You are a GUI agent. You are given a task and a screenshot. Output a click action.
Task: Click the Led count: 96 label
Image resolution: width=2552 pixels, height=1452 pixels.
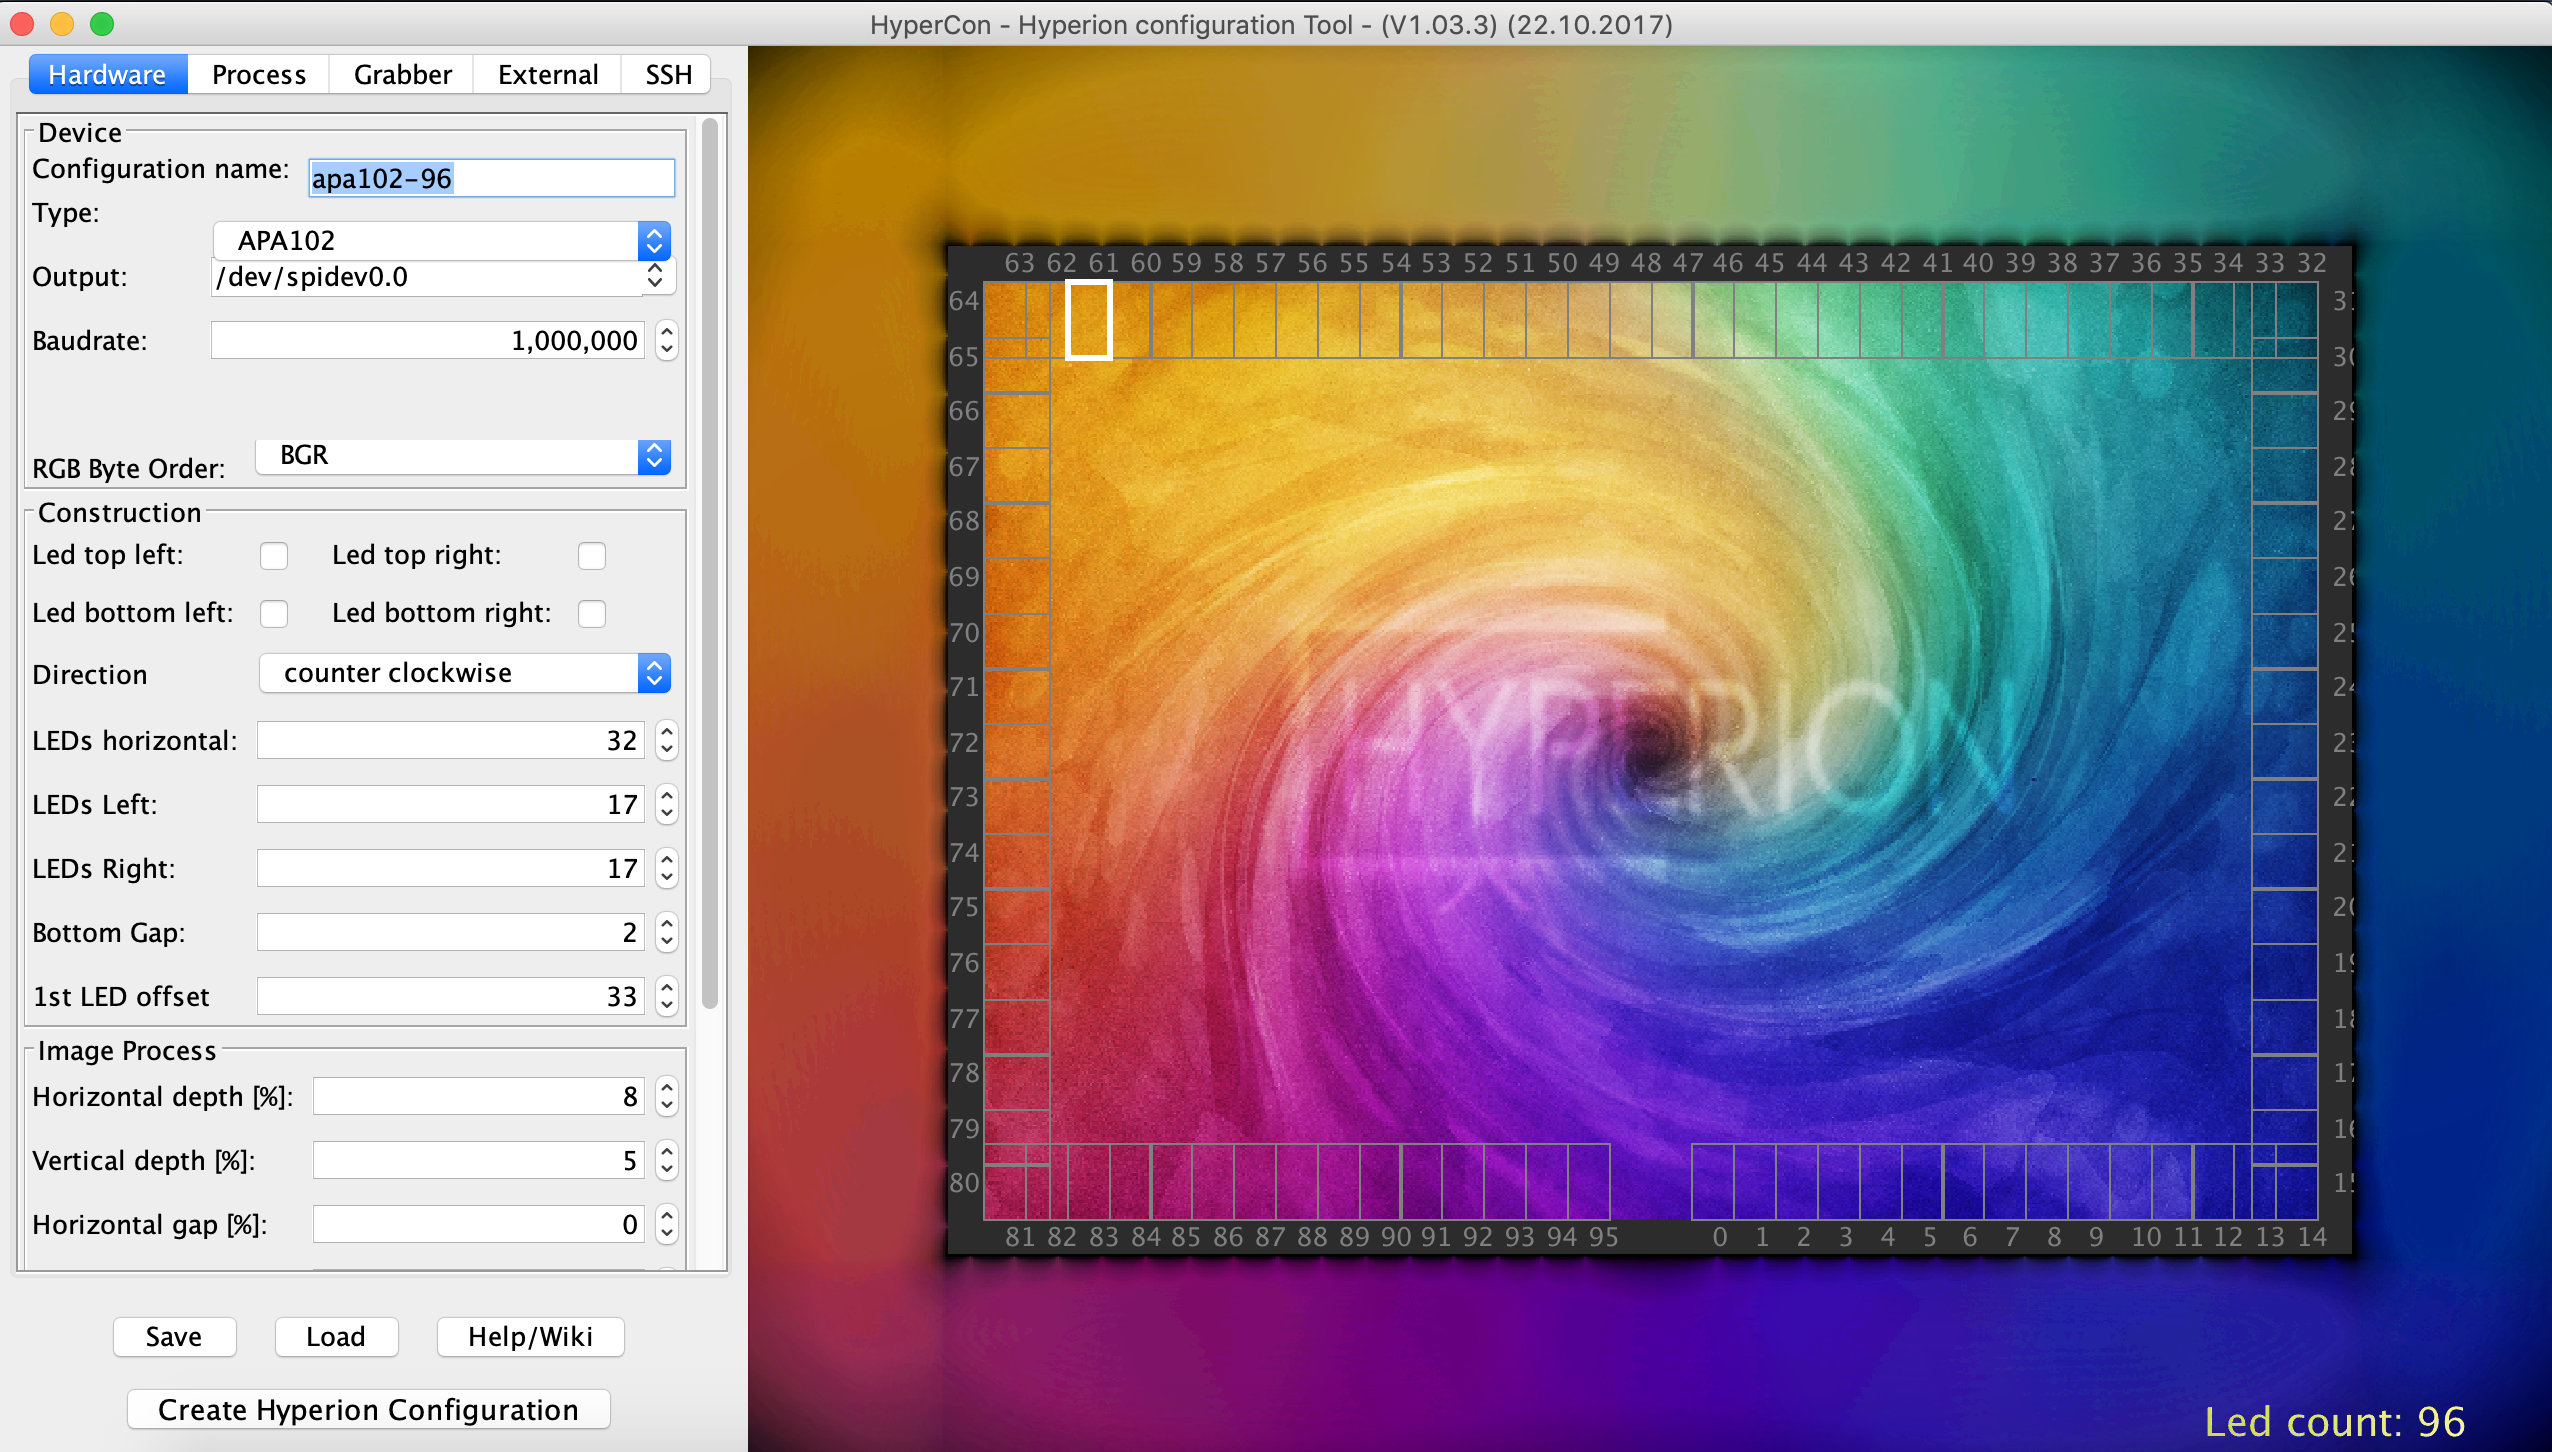2334,1421
